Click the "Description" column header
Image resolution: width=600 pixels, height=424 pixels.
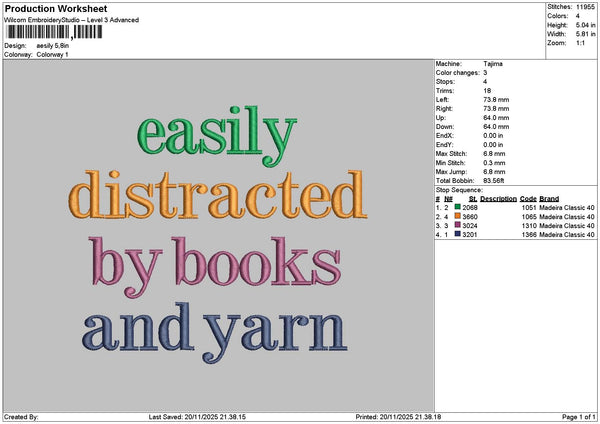[x=499, y=199]
